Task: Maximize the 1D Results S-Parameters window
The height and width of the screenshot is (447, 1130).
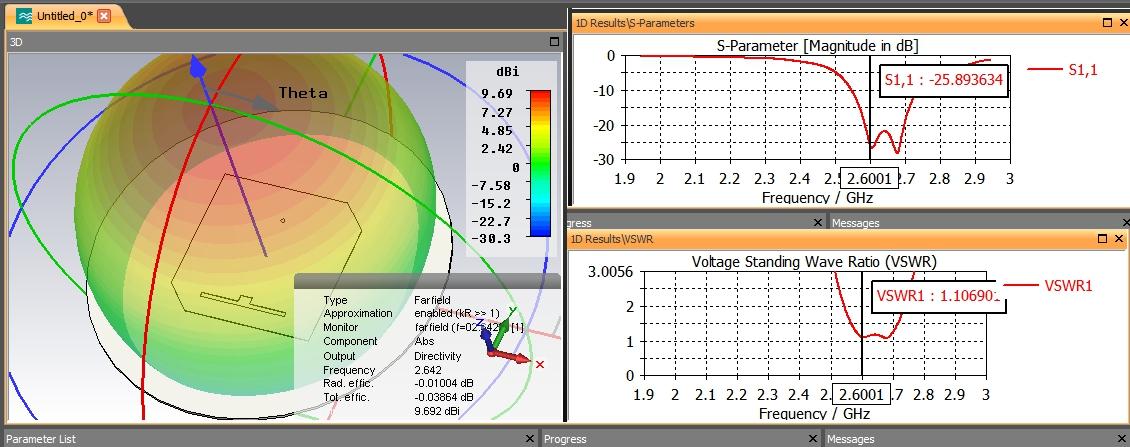Action: (x=1107, y=23)
